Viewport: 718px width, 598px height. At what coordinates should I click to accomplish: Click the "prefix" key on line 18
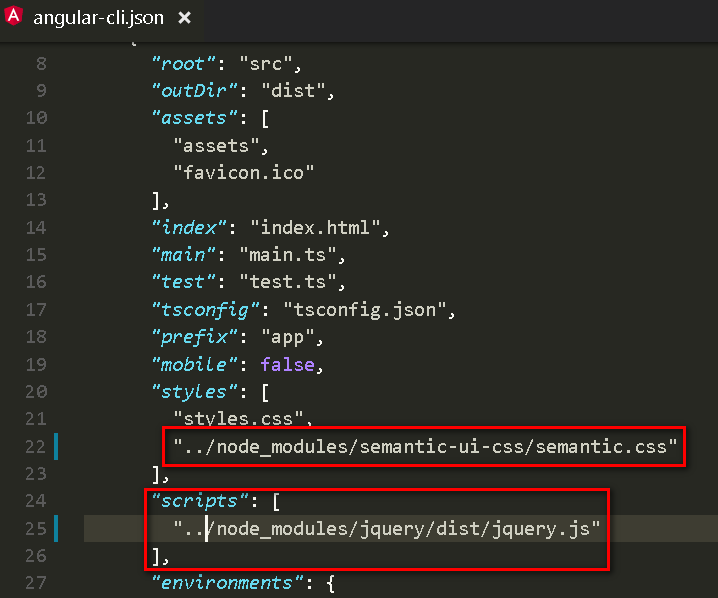(x=194, y=337)
